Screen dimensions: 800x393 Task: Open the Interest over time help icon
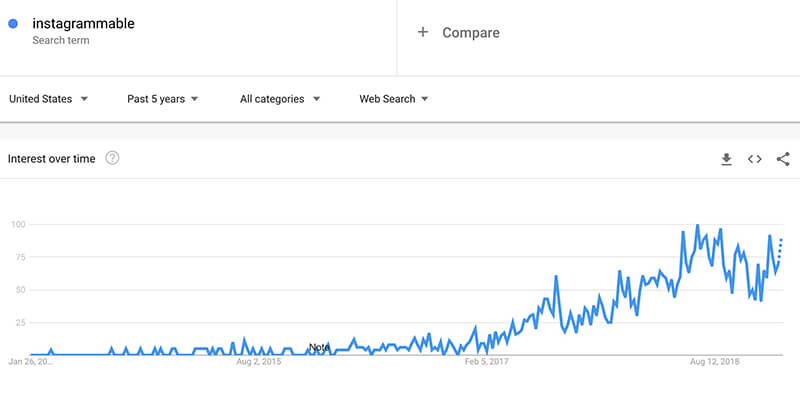112,158
